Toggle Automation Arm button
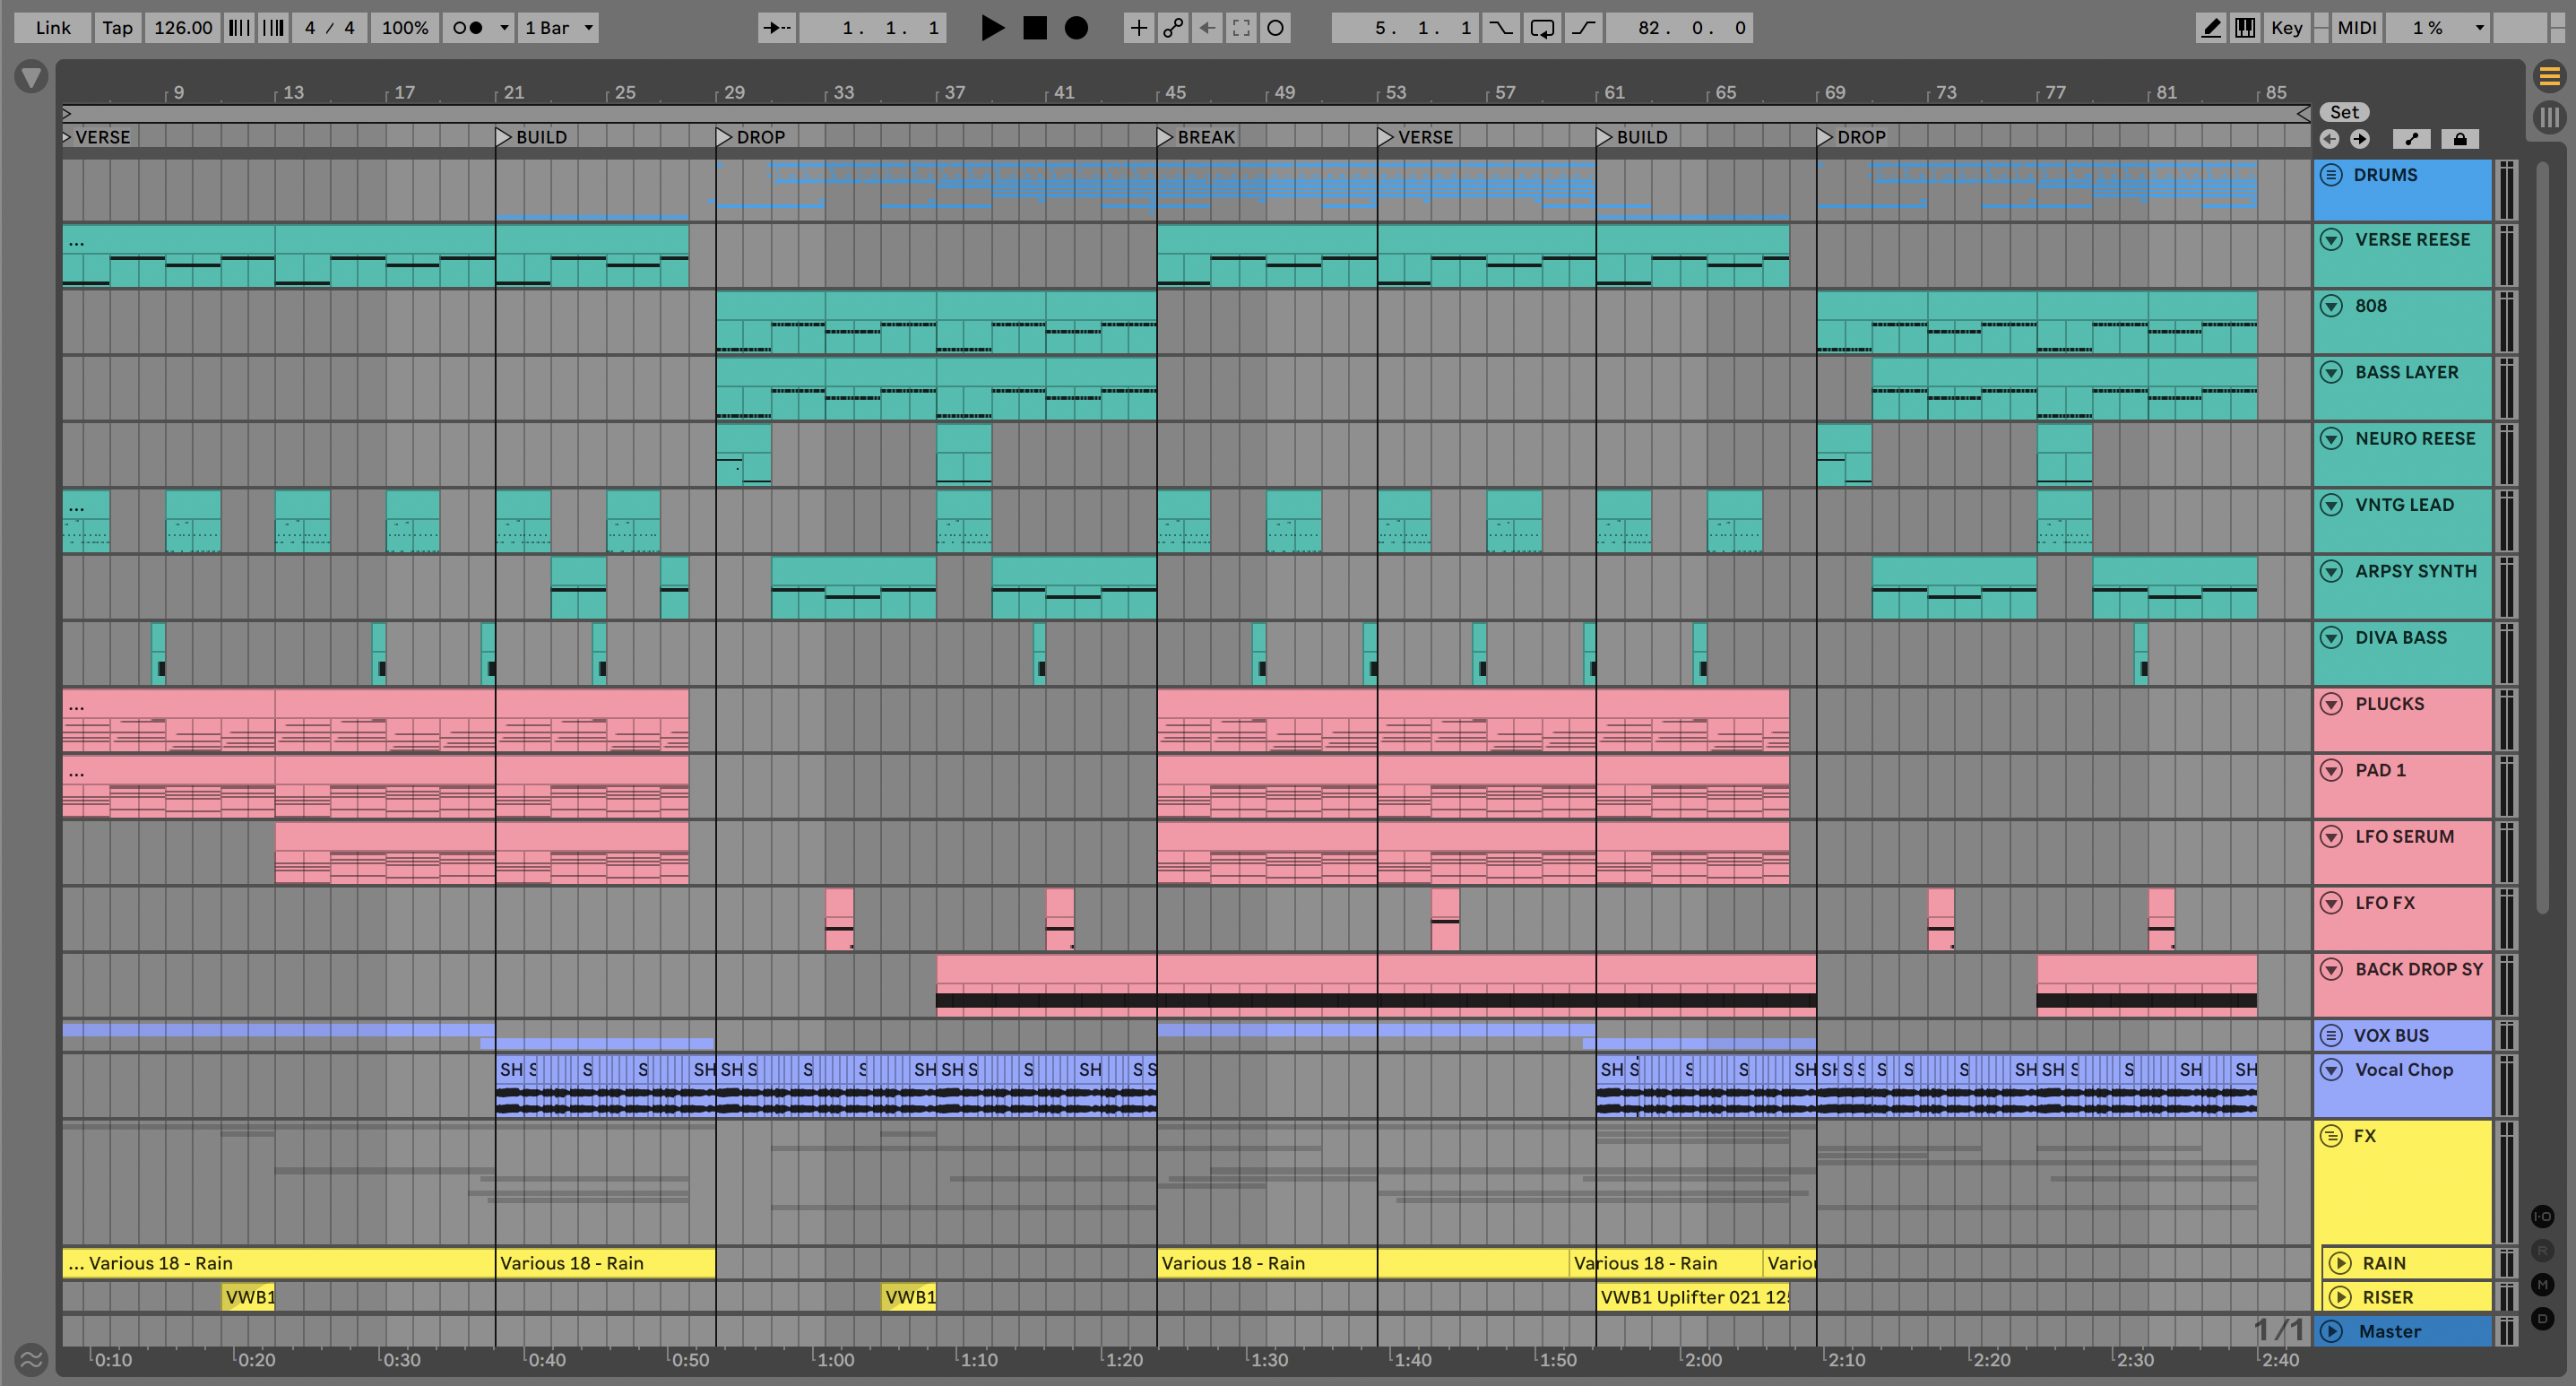The width and height of the screenshot is (2576, 1386). point(1173,28)
